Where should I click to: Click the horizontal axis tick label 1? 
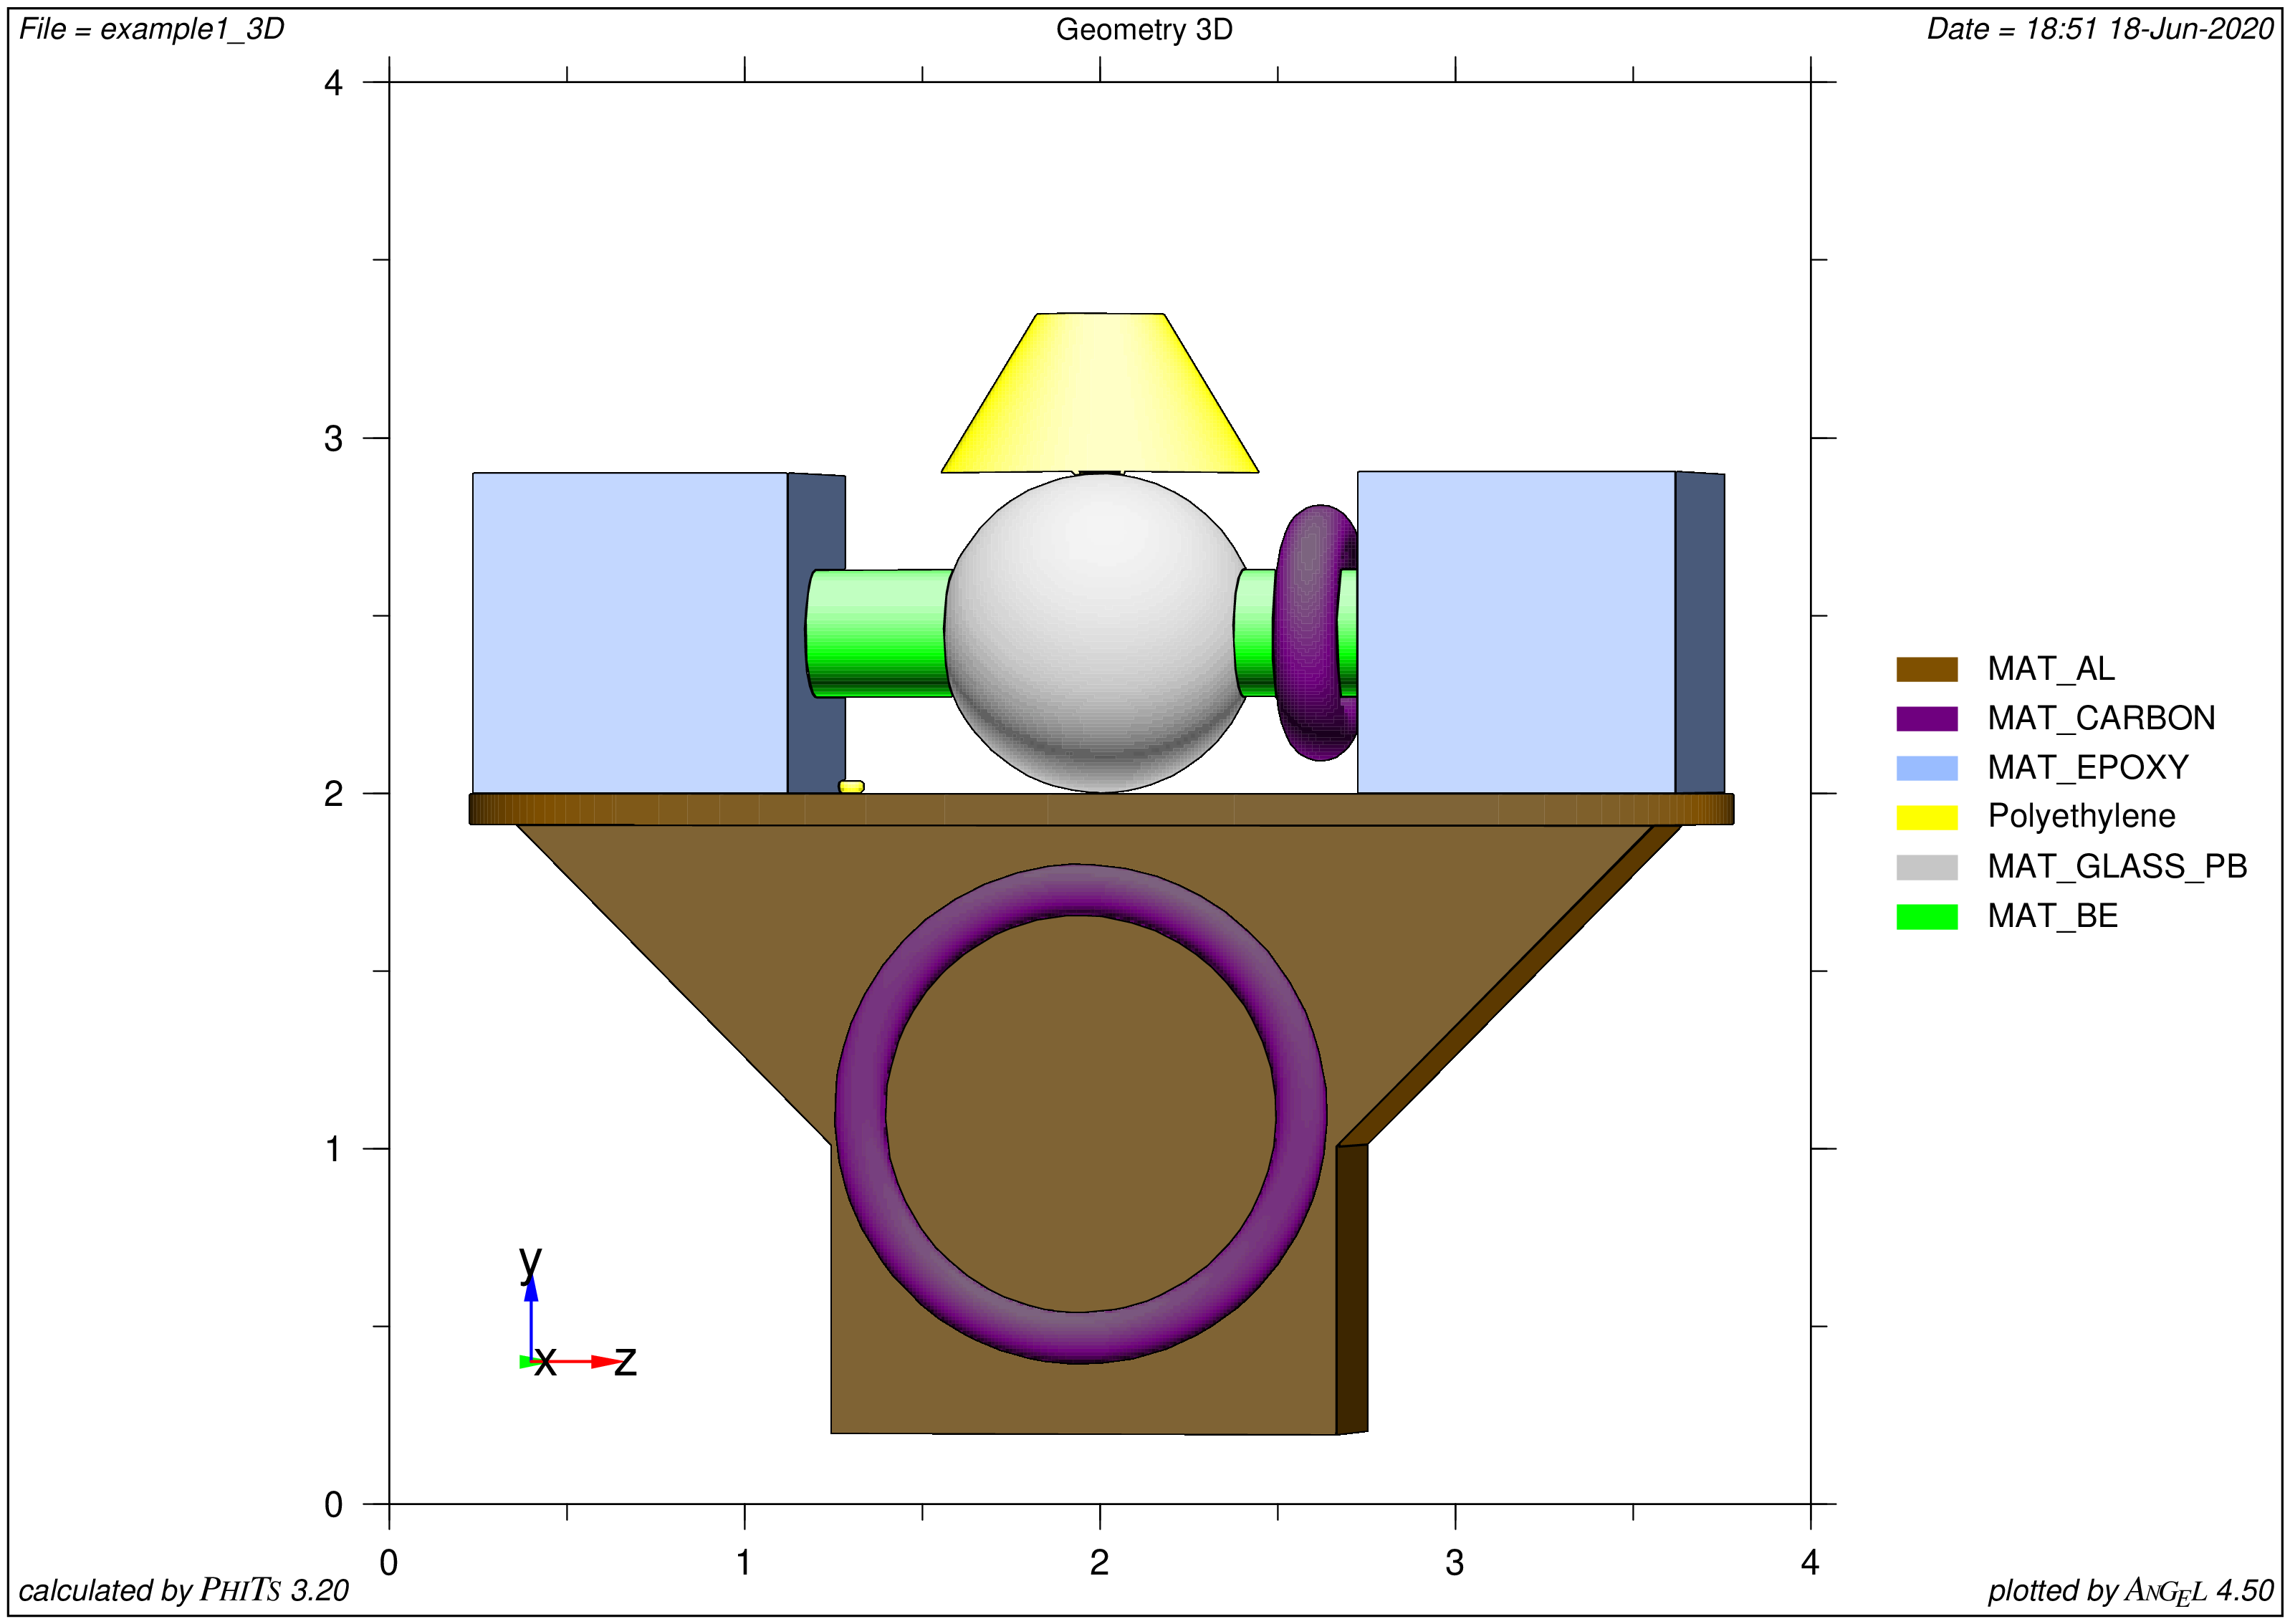pyautogui.click(x=744, y=1562)
